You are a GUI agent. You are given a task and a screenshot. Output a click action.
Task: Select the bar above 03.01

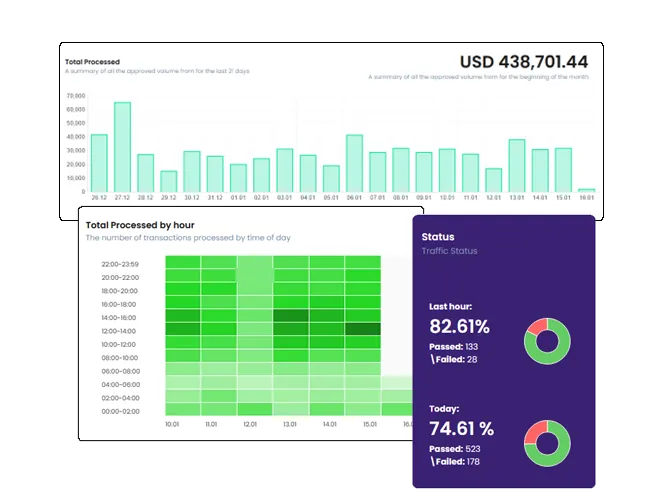[x=285, y=171]
